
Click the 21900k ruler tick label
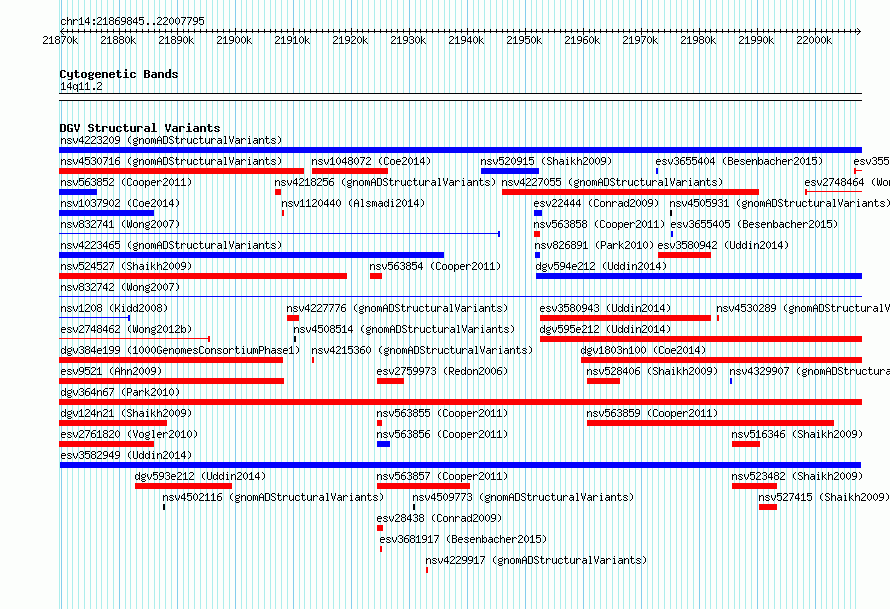point(234,40)
